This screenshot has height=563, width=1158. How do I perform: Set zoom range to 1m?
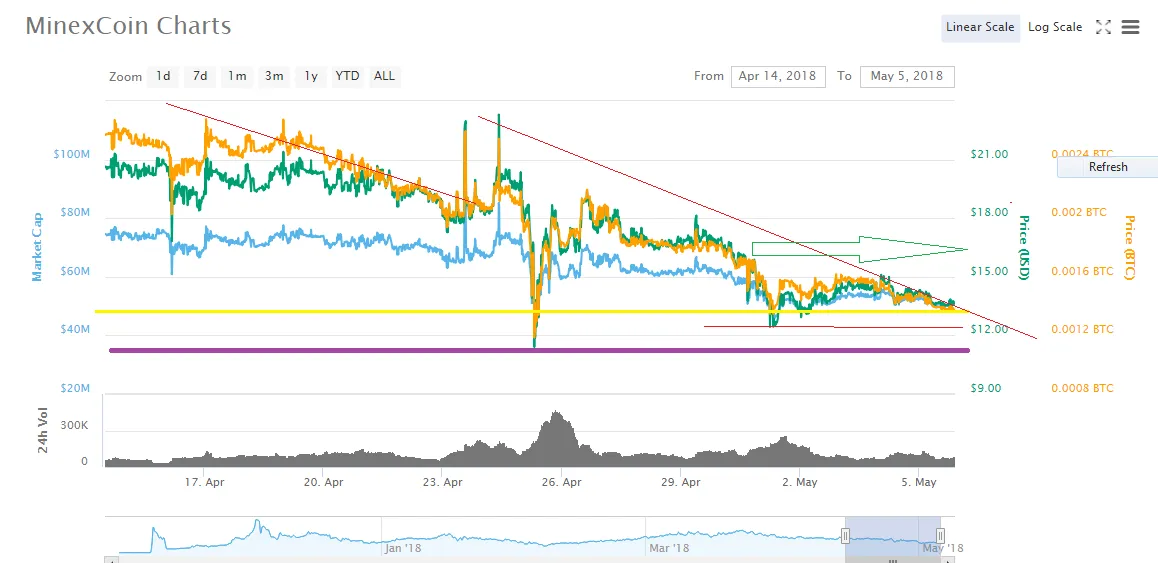click(236, 76)
